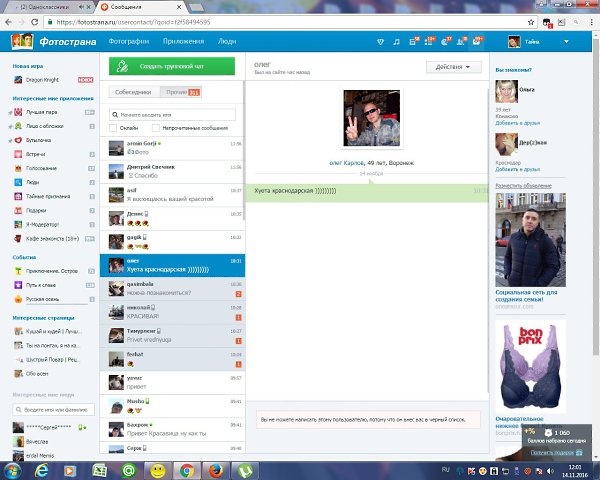Click the Подарки gift icon in sidebar
Viewport: 600px width, 480px height.
pos(17,211)
